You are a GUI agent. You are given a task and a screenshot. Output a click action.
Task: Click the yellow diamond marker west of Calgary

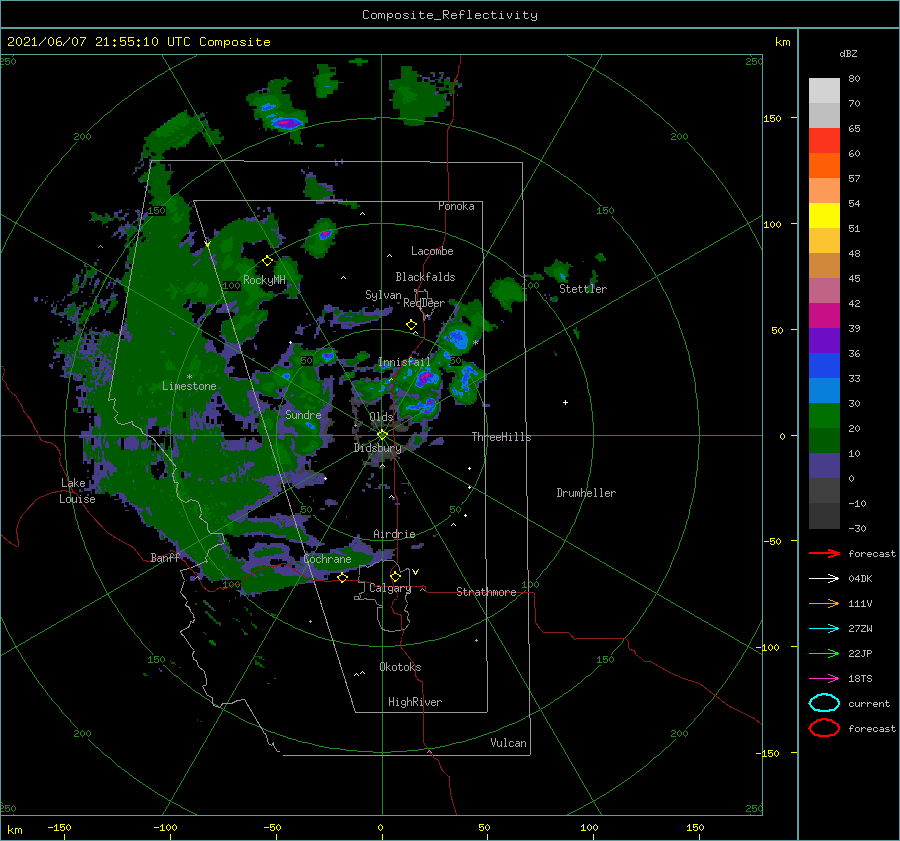click(342, 577)
